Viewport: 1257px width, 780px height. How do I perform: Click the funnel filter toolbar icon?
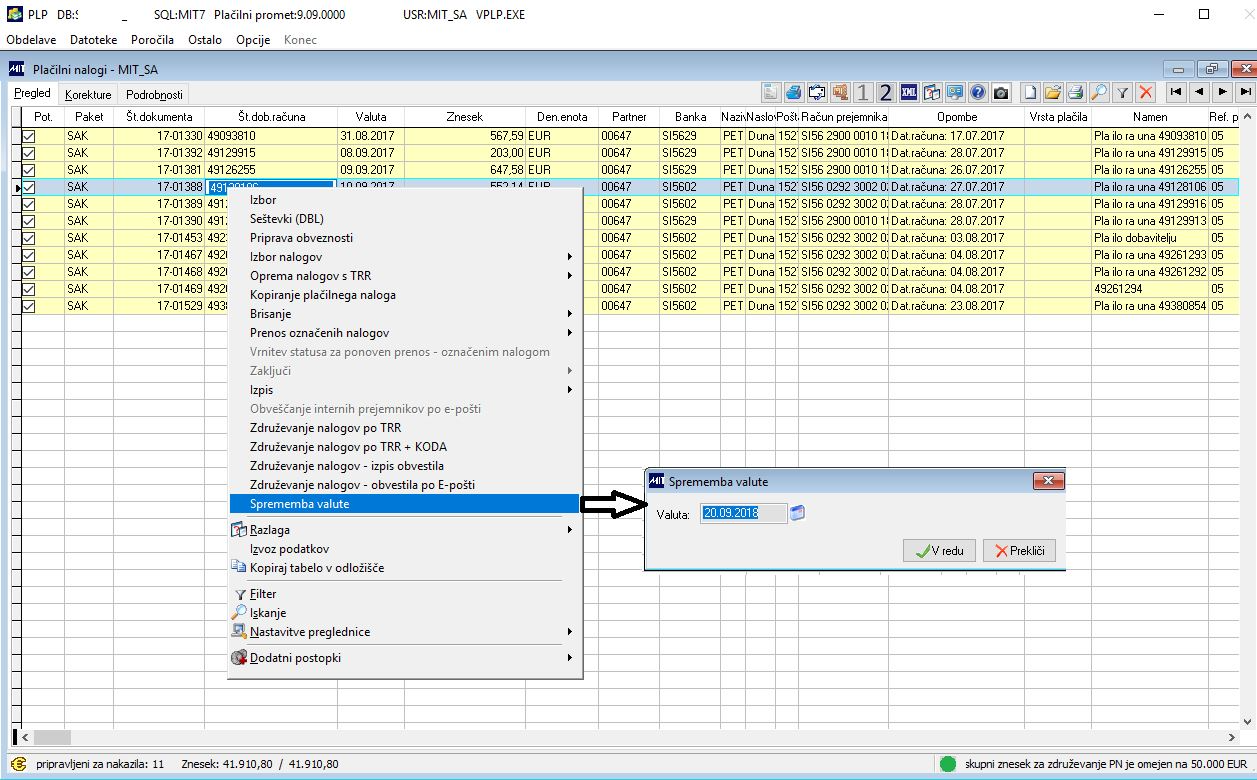click(x=1122, y=92)
